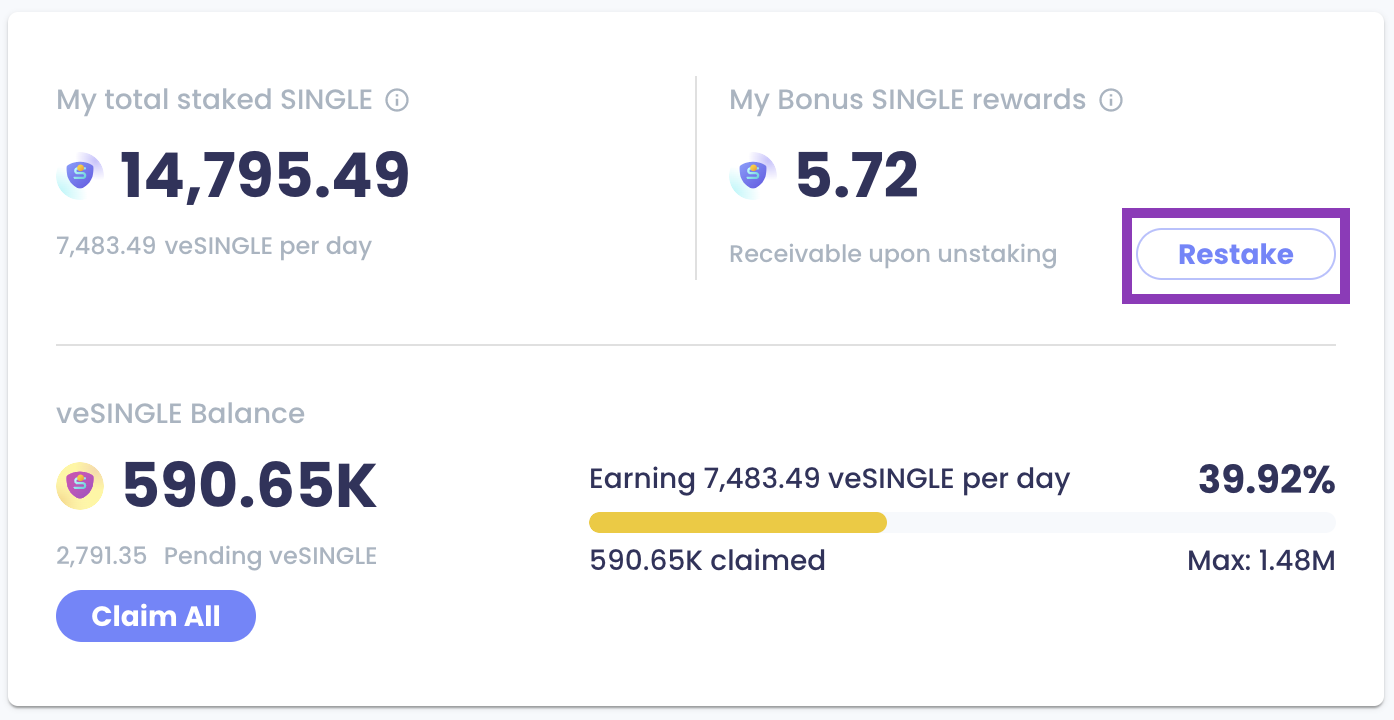Click the 'Max: 1.48M' label
1394x720 pixels.
(x=1261, y=560)
